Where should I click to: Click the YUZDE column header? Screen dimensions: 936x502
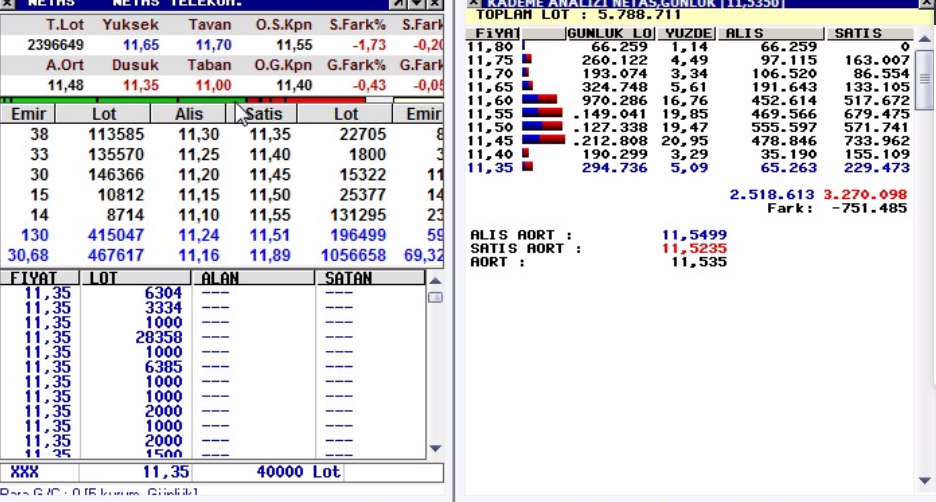(x=690, y=34)
